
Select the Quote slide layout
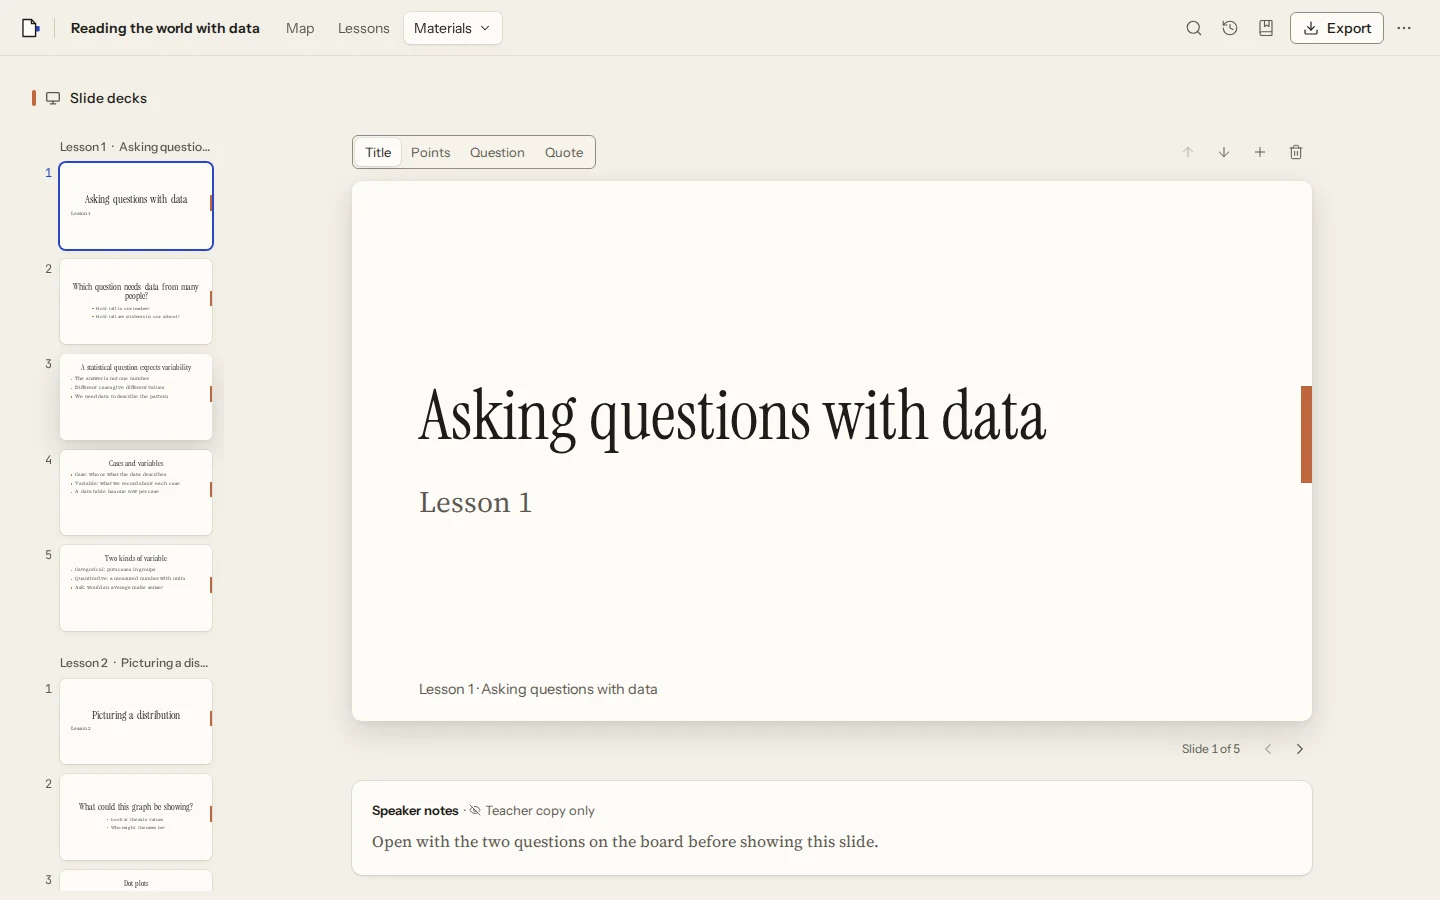pos(564,152)
